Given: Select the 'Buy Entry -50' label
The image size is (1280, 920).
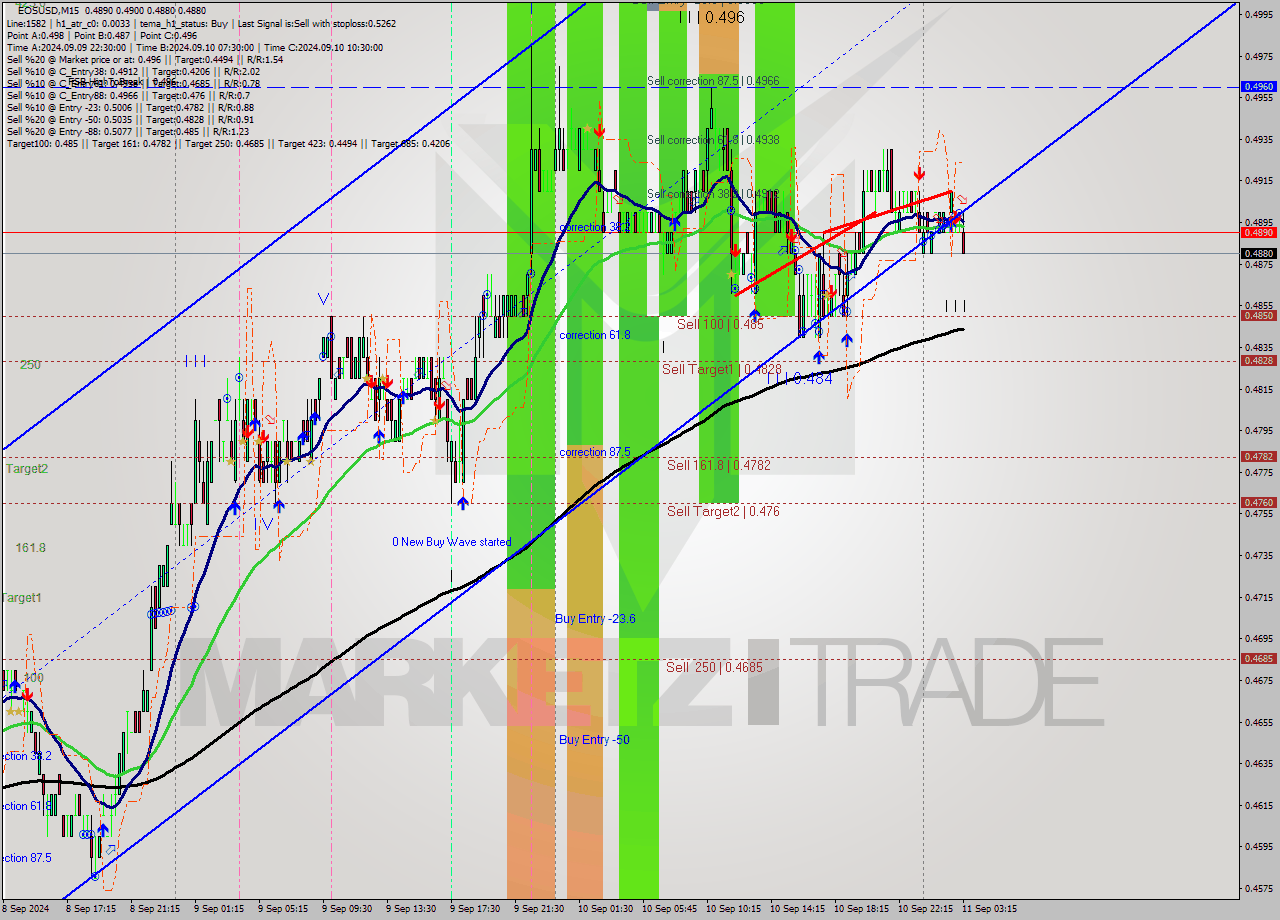Looking at the screenshot, I should click(x=594, y=740).
